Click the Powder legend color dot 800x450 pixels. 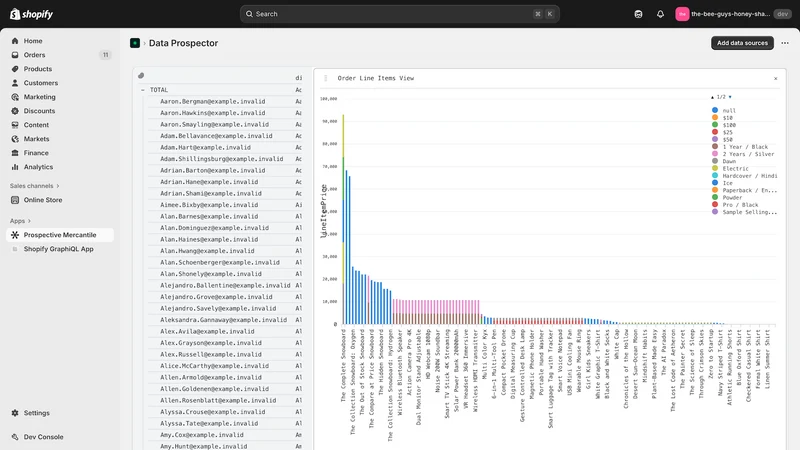[x=715, y=197]
